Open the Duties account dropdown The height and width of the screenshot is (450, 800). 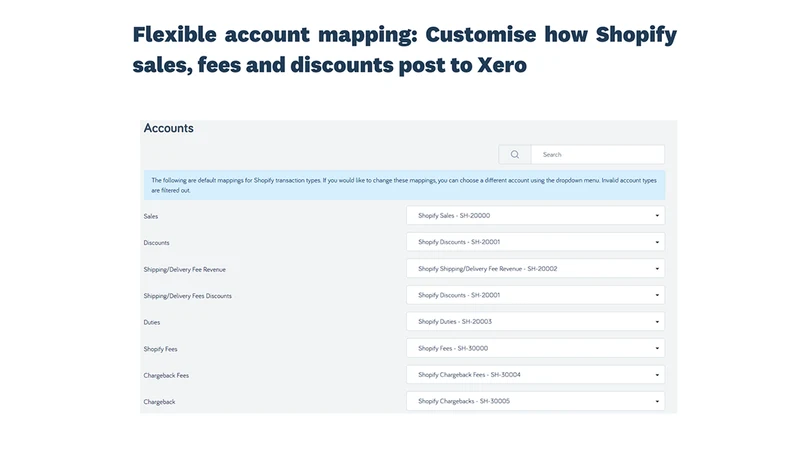pyautogui.click(x=535, y=321)
